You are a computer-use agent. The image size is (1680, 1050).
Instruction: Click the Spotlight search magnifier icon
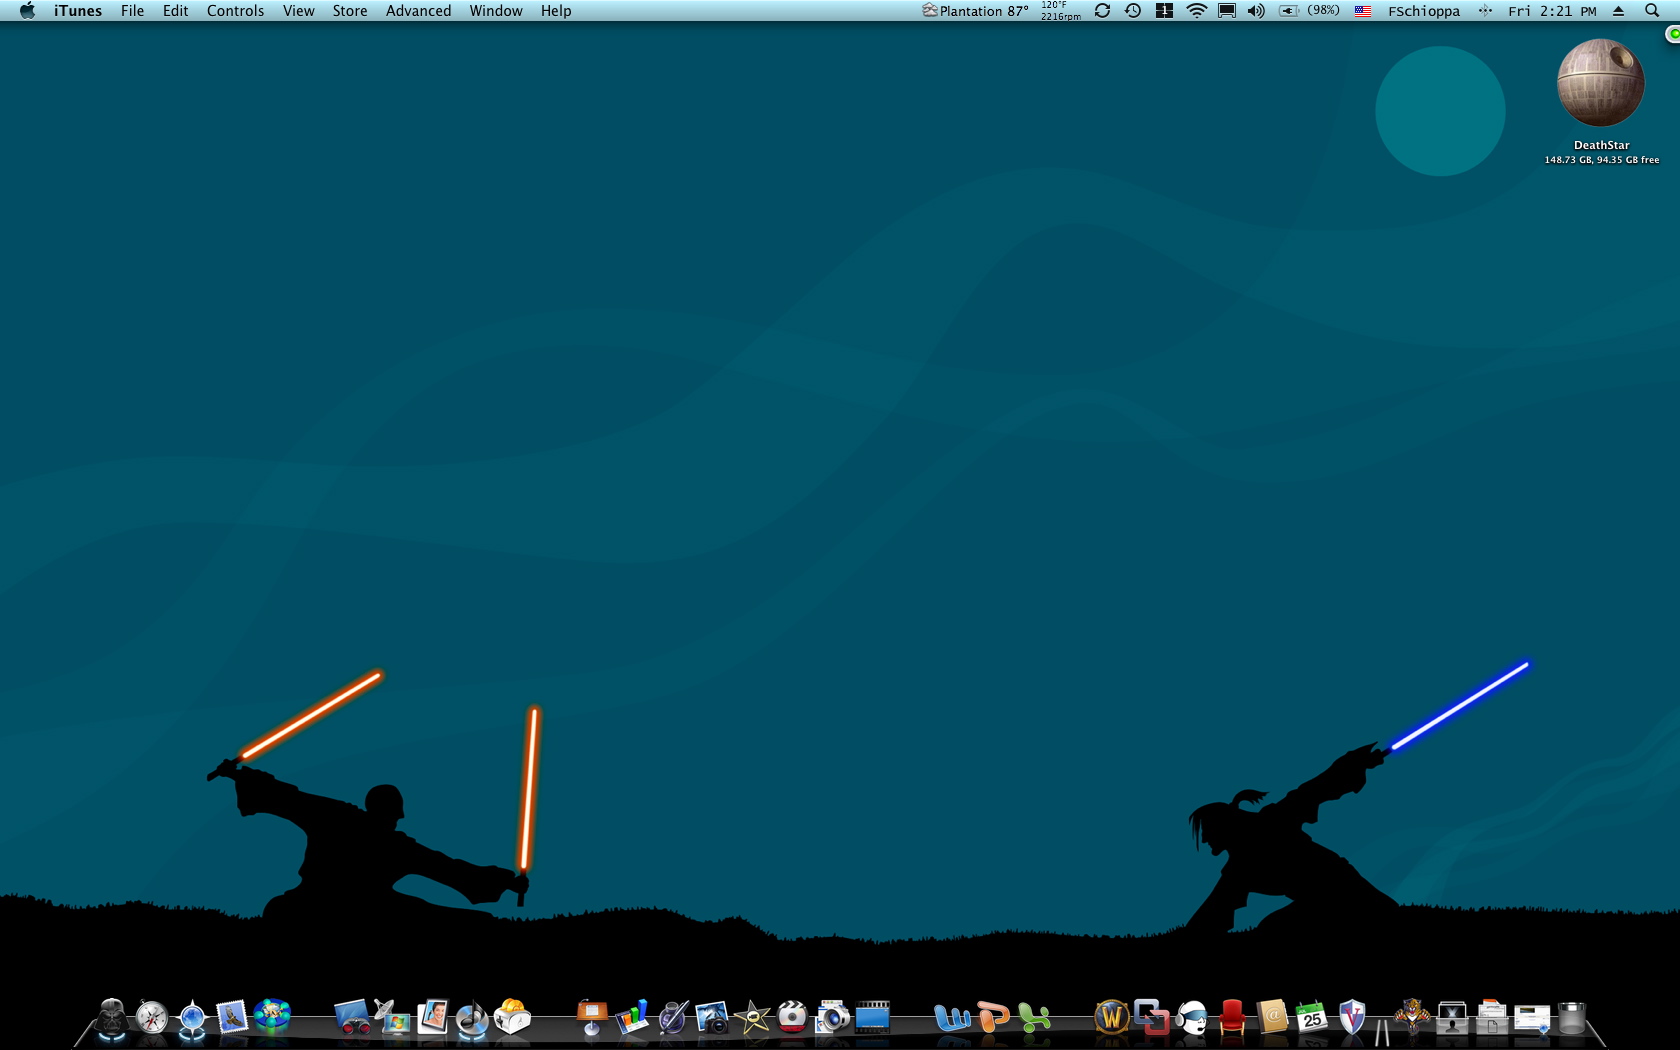[x=1652, y=11]
